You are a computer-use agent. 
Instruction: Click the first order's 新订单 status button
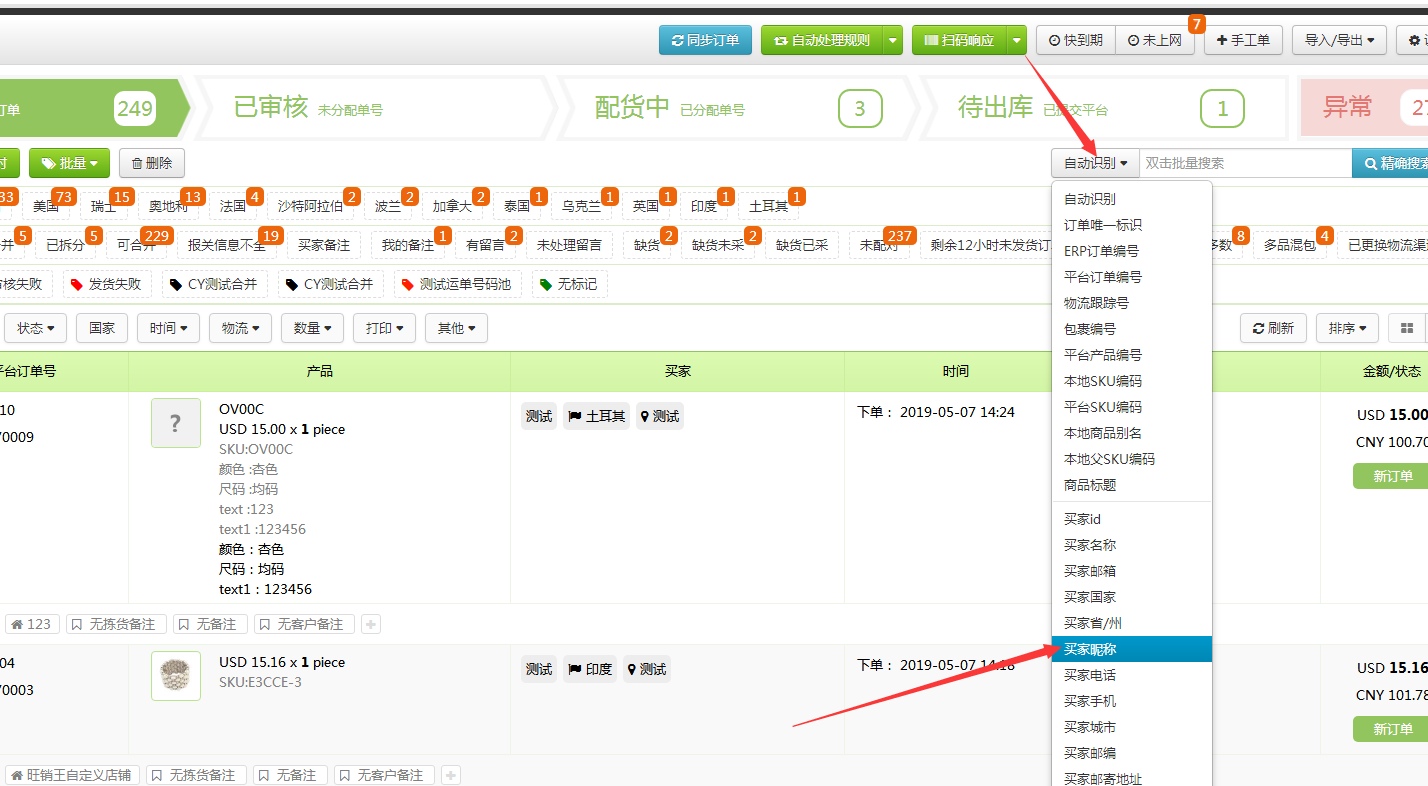[1392, 476]
